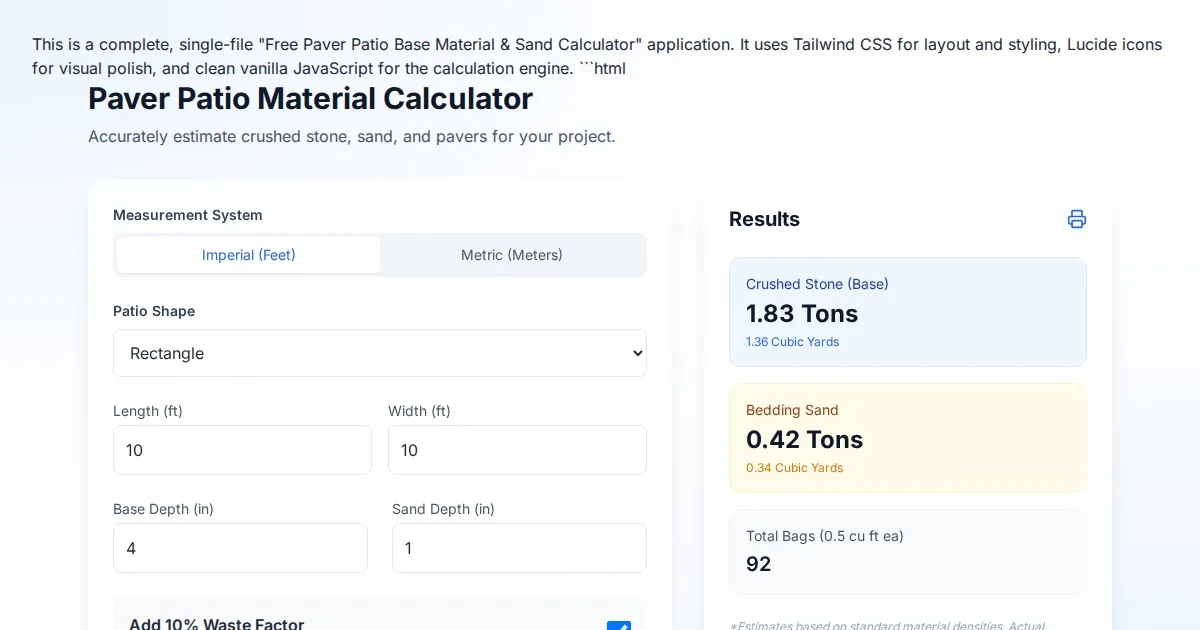Click the Length (ft) input field
This screenshot has width=1200, height=630.
[x=242, y=450]
